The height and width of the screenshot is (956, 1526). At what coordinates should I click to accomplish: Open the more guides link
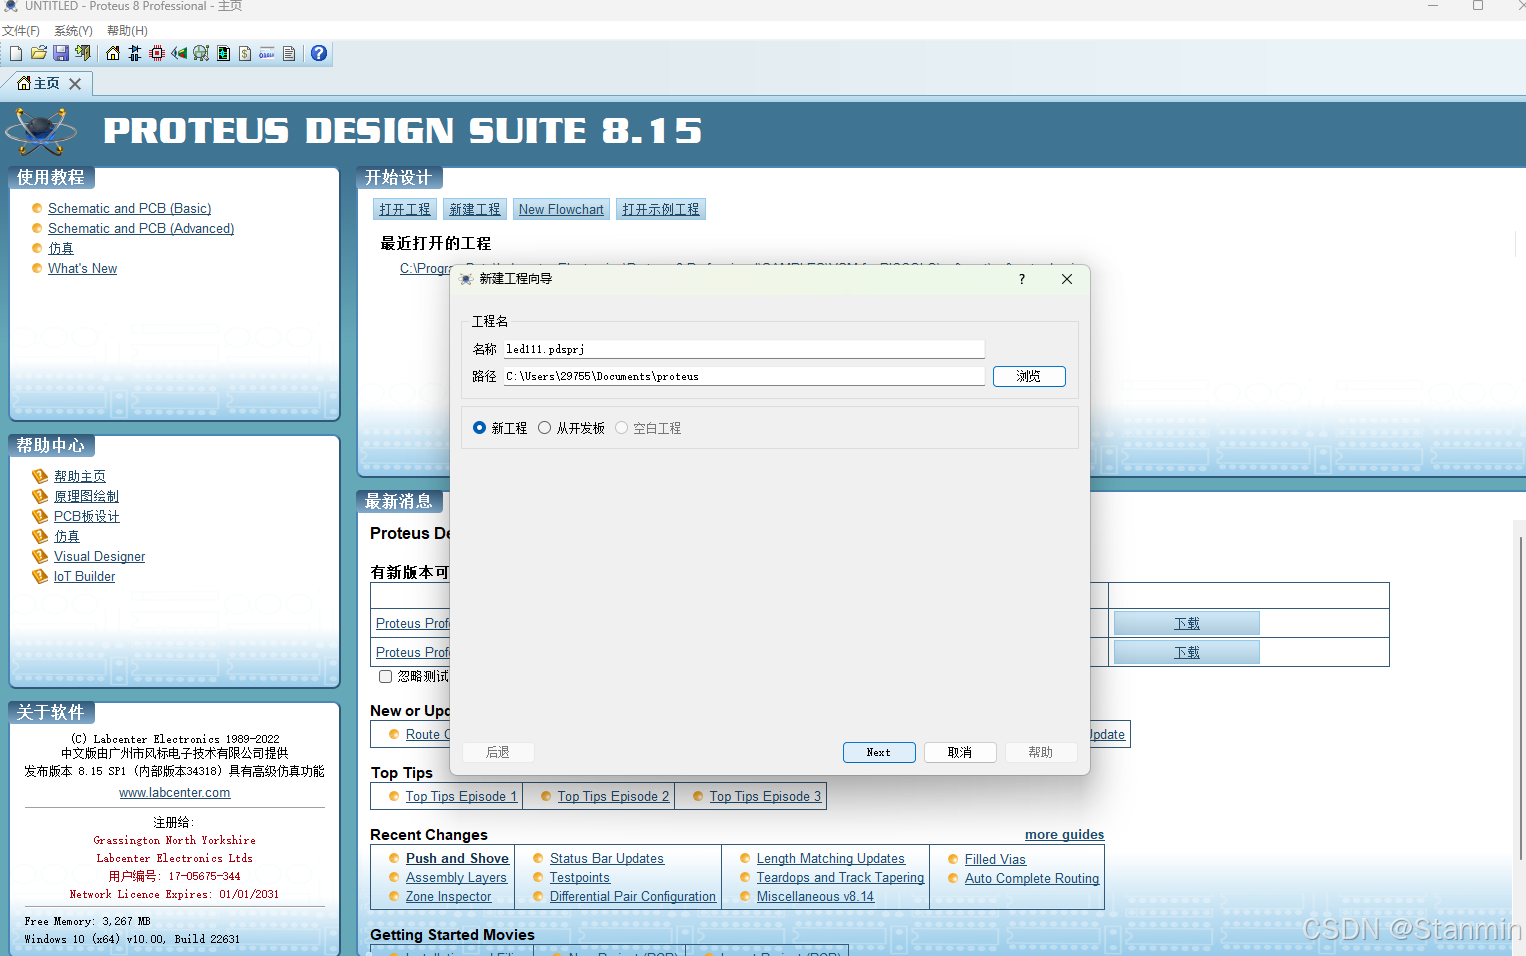[1064, 834]
